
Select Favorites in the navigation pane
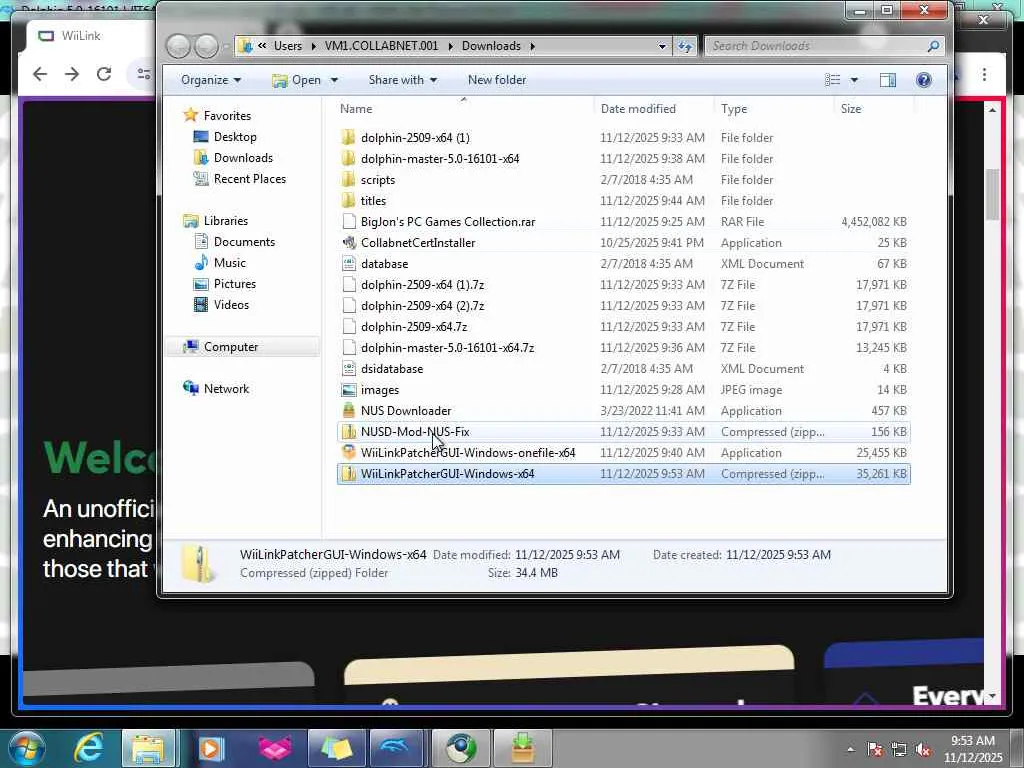click(x=227, y=116)
